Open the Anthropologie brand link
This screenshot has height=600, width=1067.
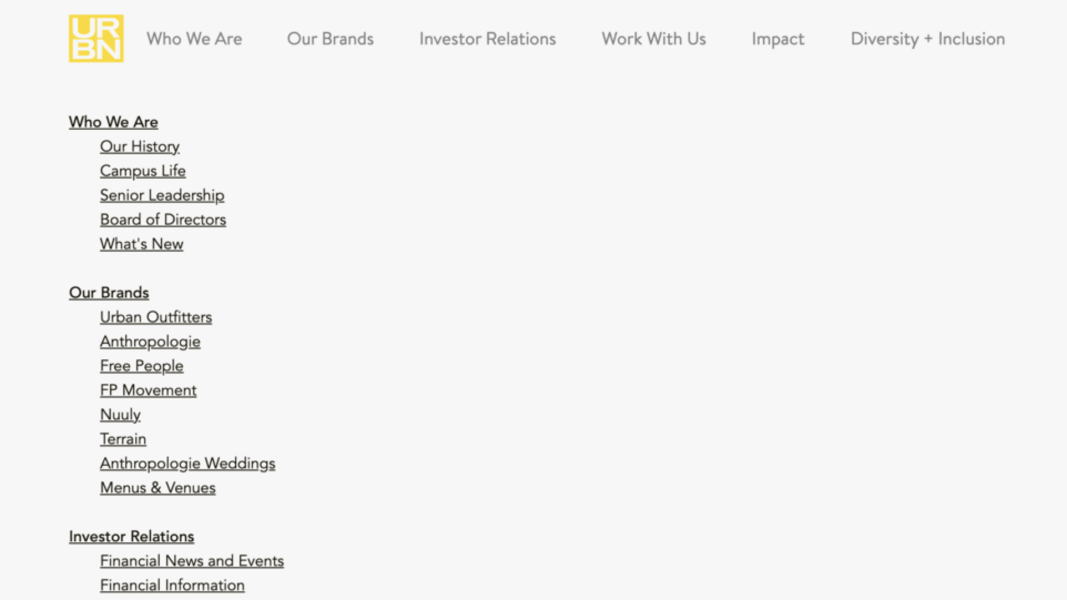click(150, 341)
